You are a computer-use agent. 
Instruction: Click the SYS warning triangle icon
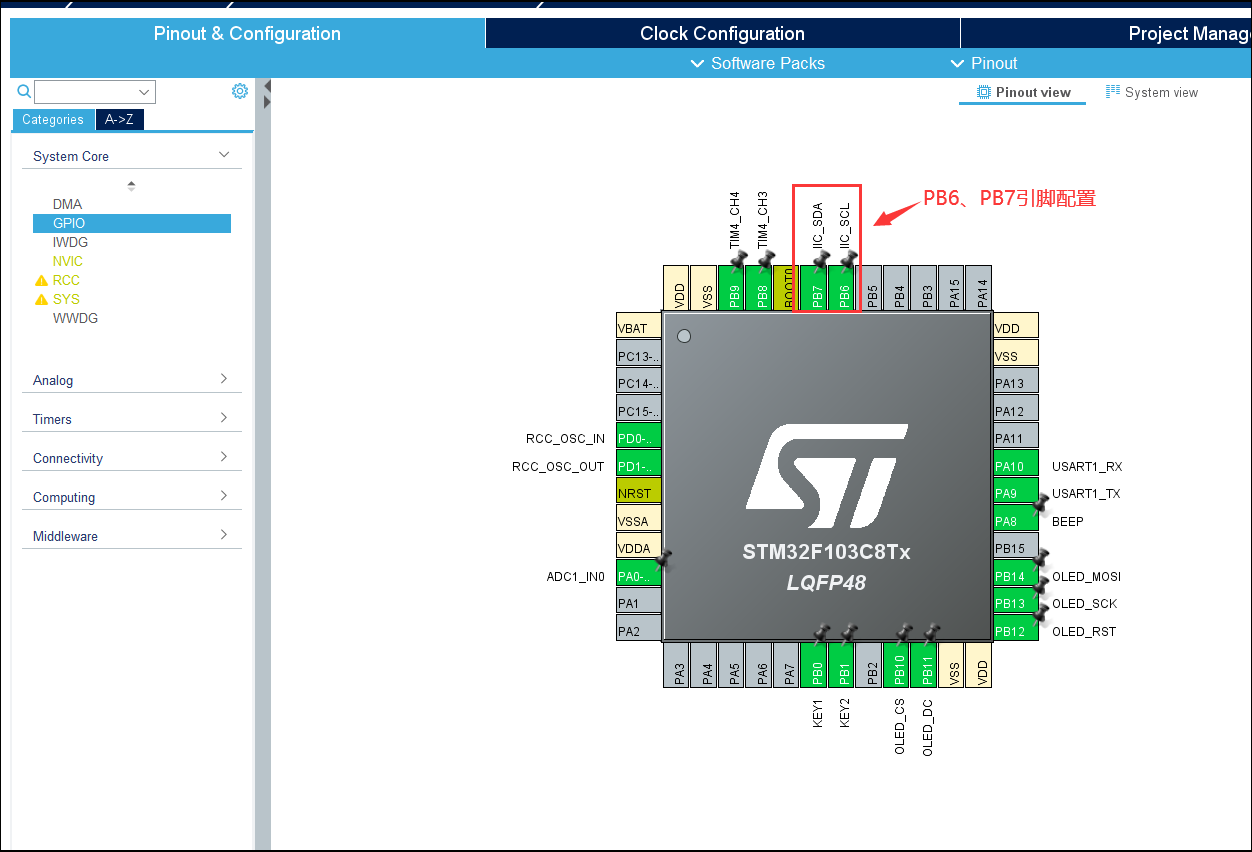click(41, 299)
